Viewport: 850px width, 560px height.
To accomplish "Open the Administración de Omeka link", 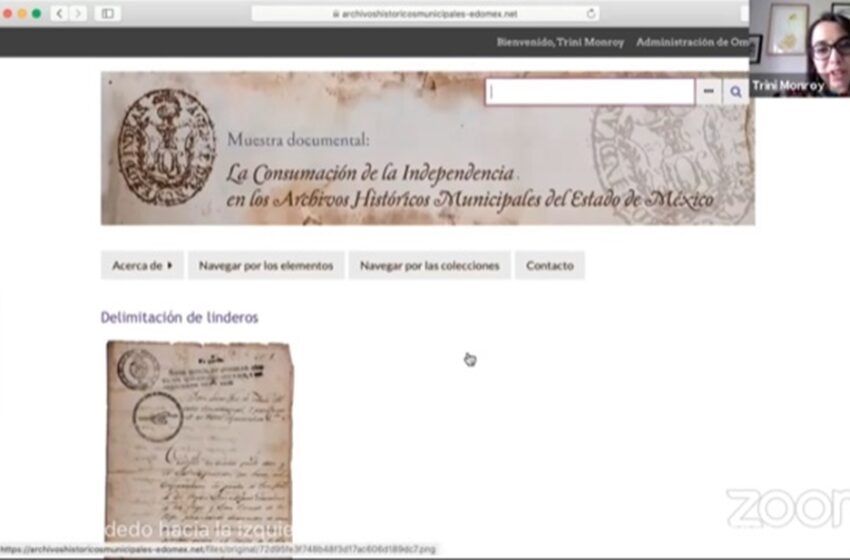I will click(x=692, y=42).
